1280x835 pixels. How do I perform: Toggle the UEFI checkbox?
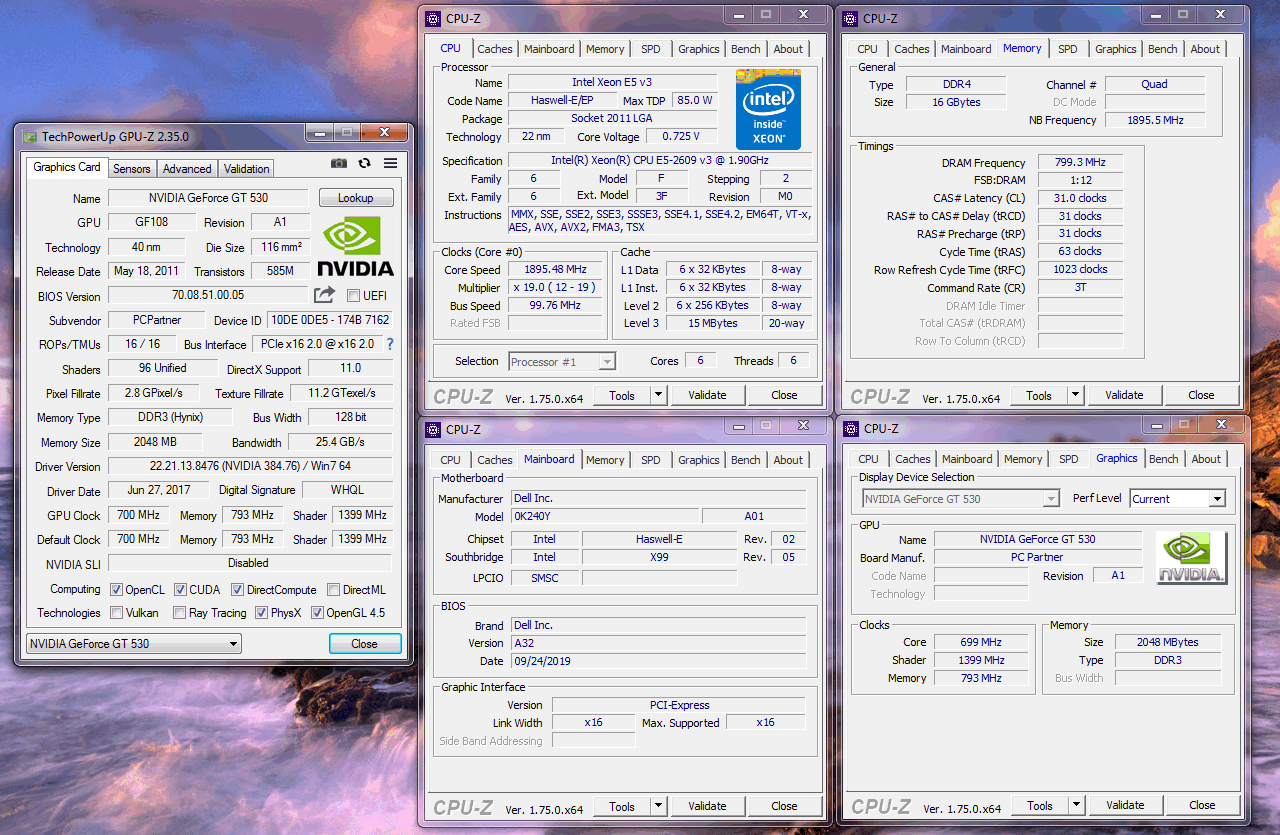coord(353,295)
